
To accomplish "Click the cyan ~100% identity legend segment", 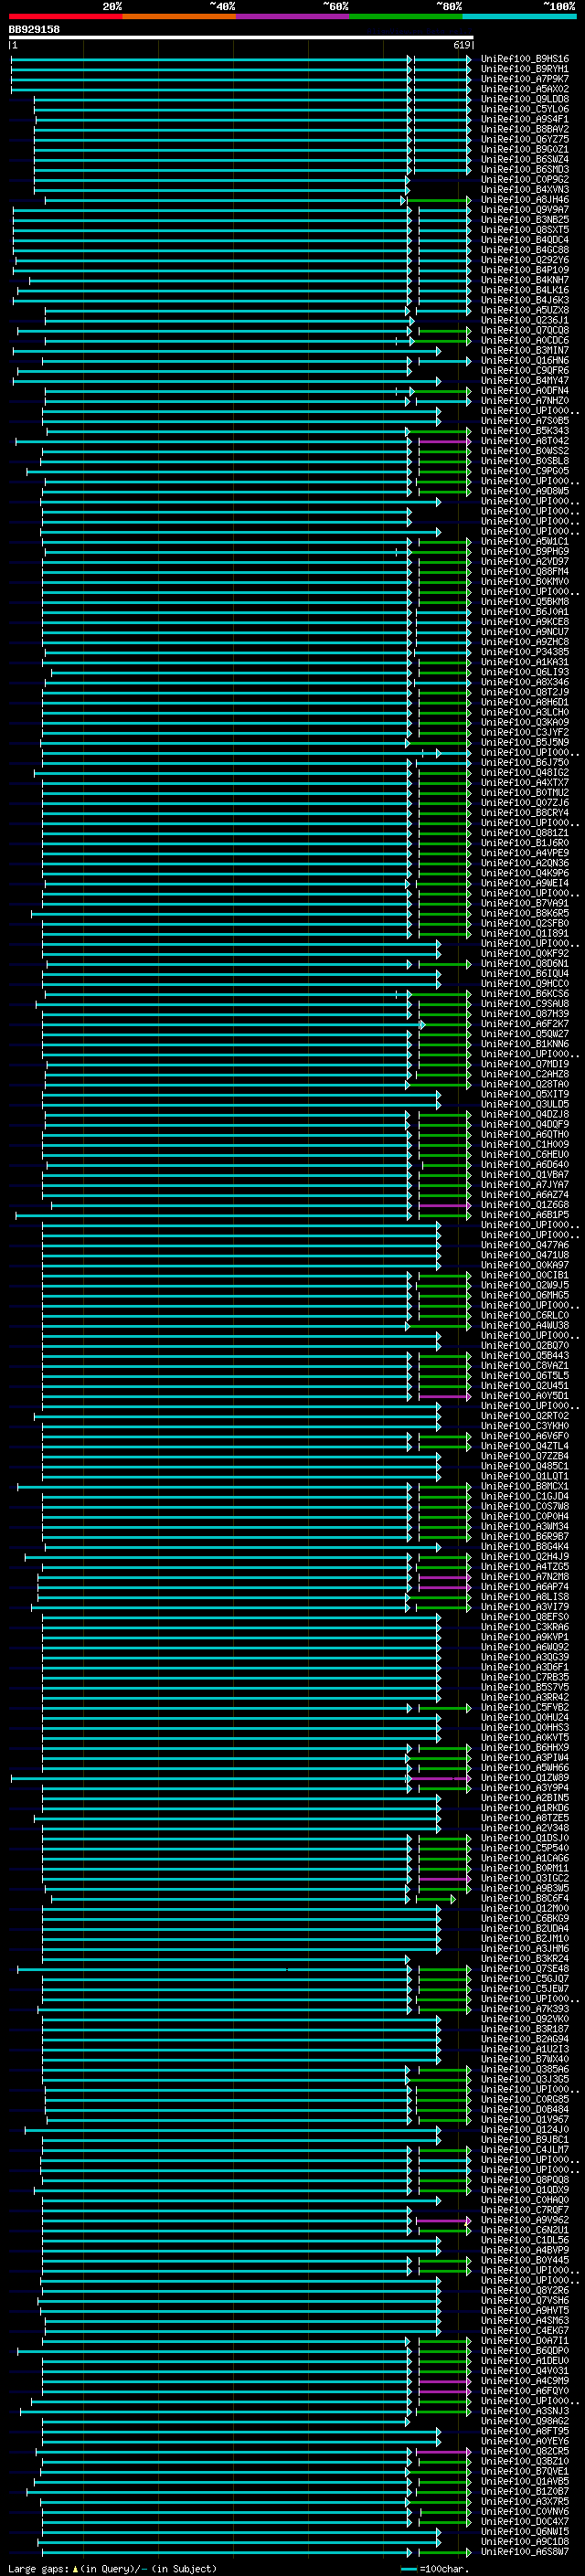I will tap(519, 16).
